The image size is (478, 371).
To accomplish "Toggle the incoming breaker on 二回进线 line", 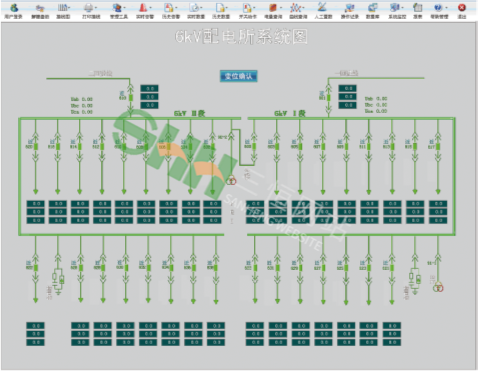I will click(131, 98).
